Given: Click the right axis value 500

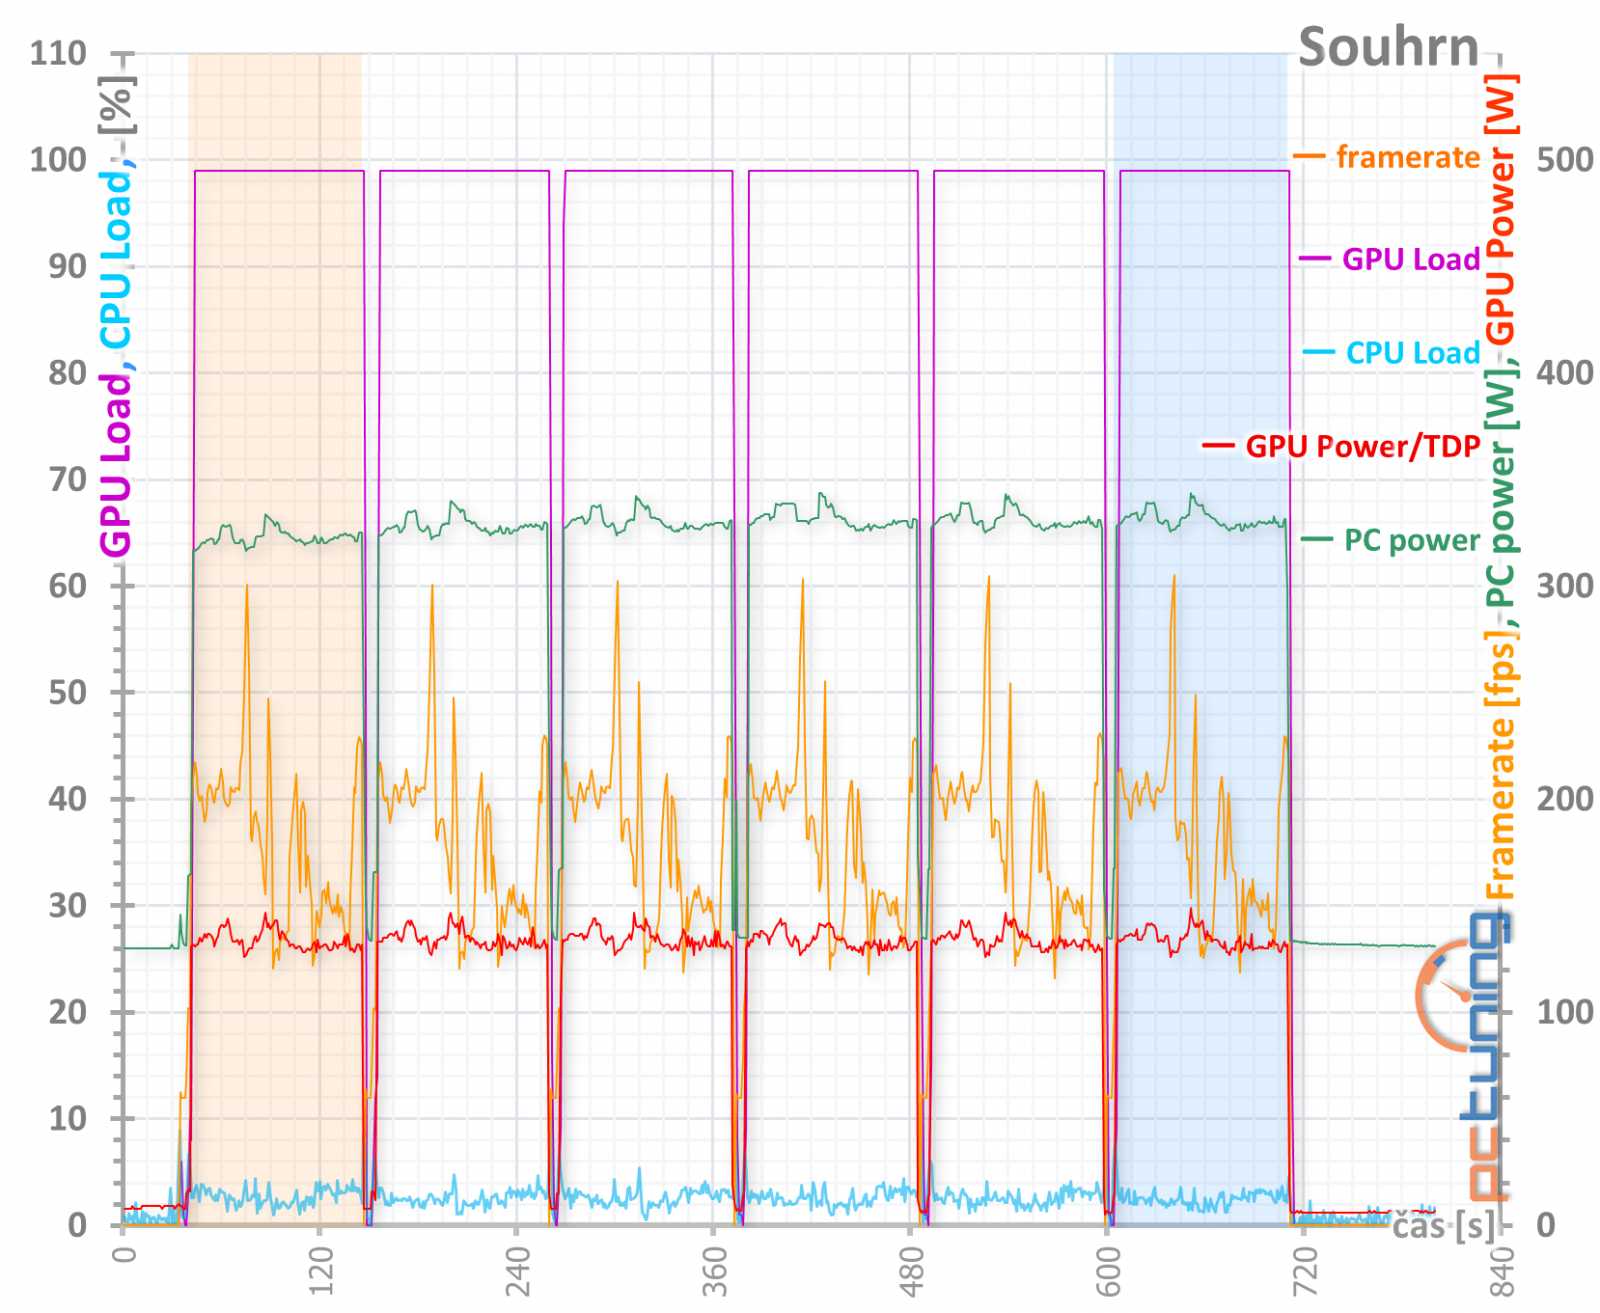Looking at the screenshot, I should coord(1564,159).
